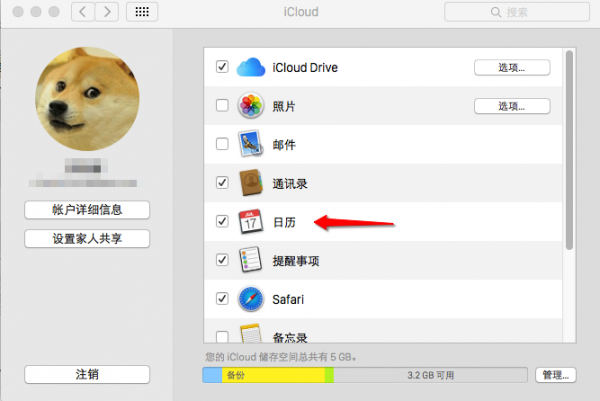This screenshot has height=401, width=600.
Task: Click the Reminders list icon
Action: click(251, 260)
